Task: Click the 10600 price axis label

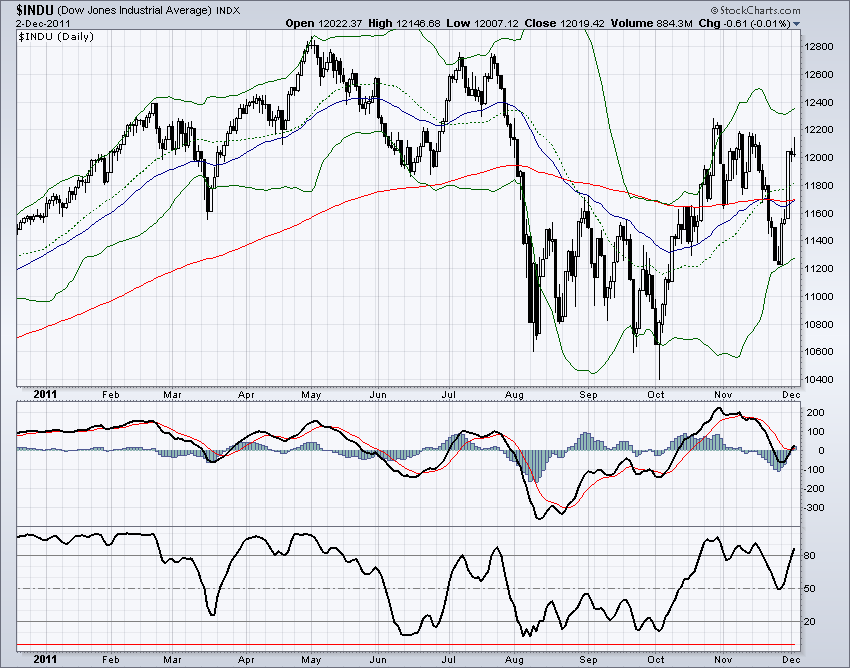Action: click(819, 351)
